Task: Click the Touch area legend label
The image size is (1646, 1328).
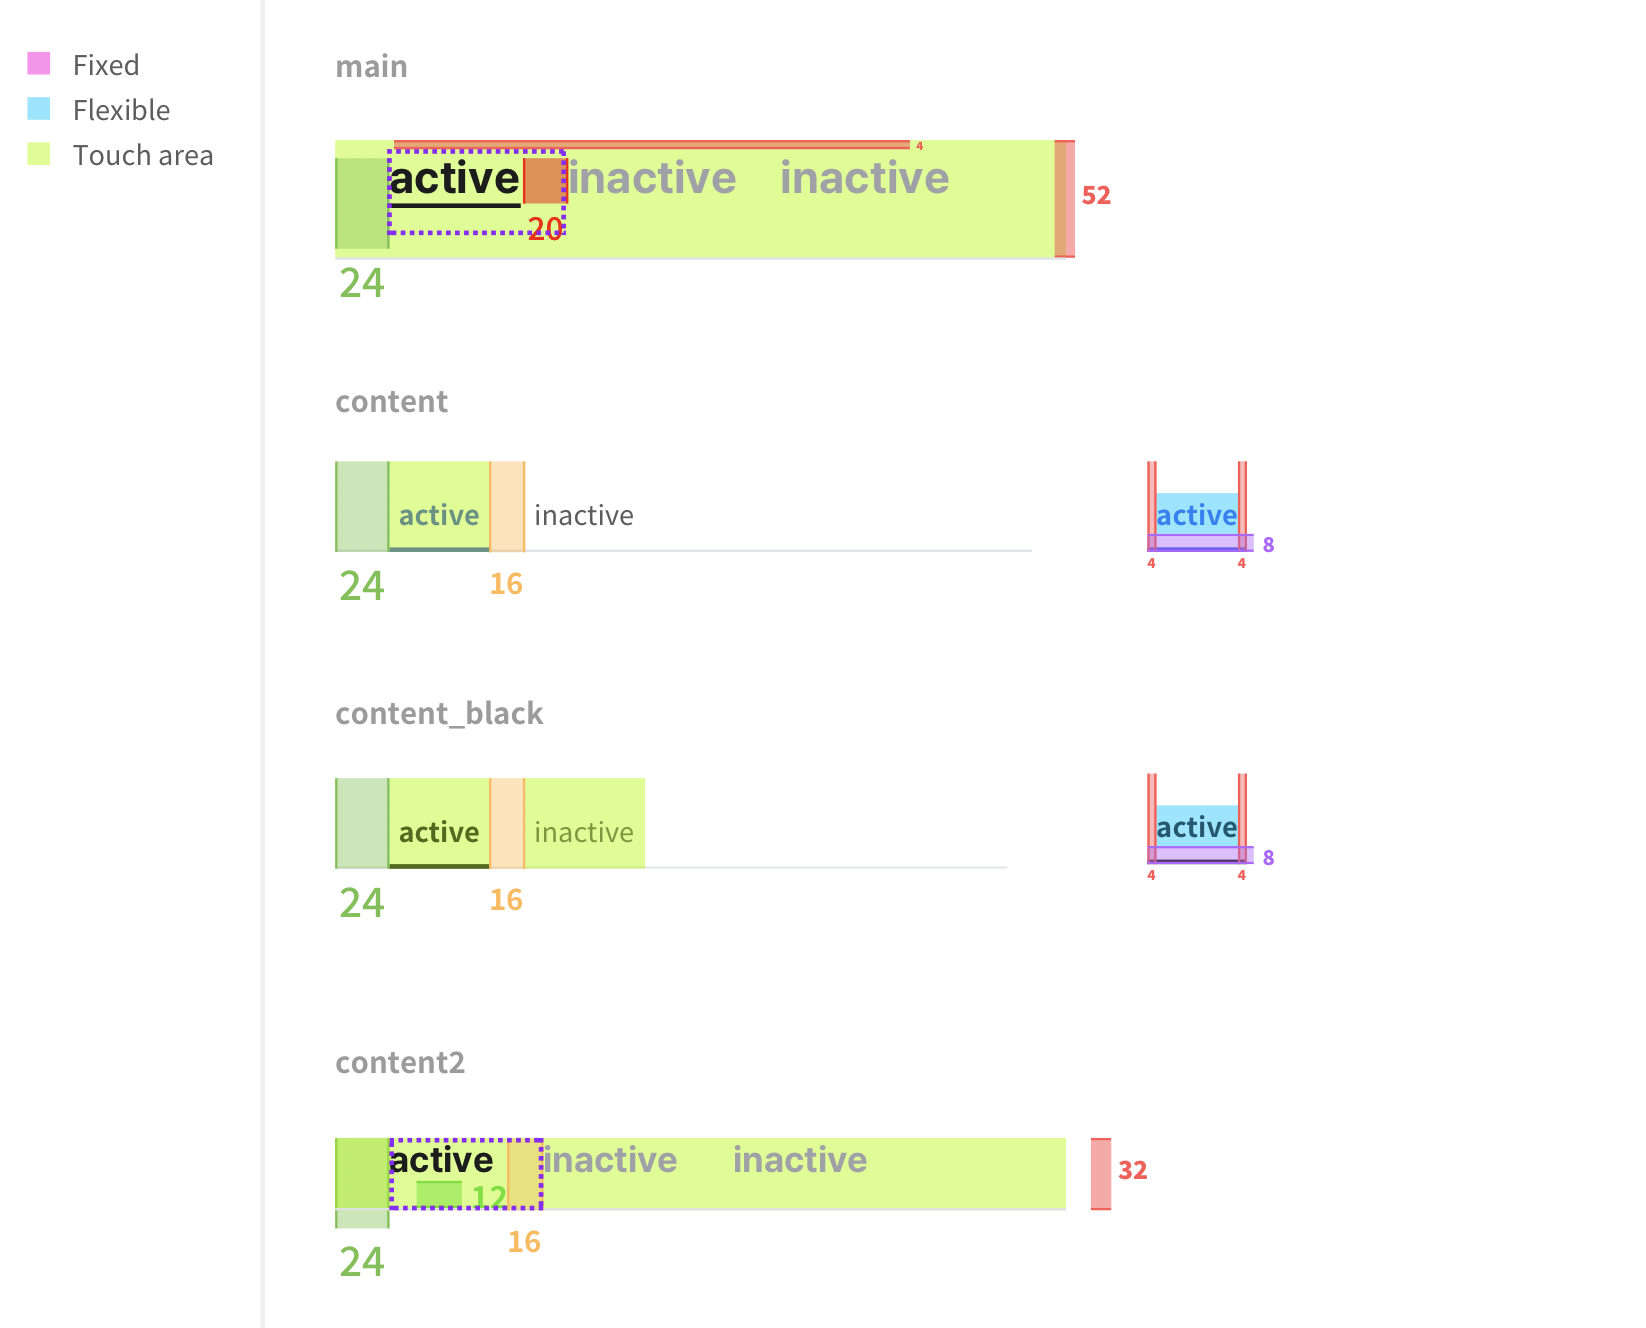Action: point(143,155)
